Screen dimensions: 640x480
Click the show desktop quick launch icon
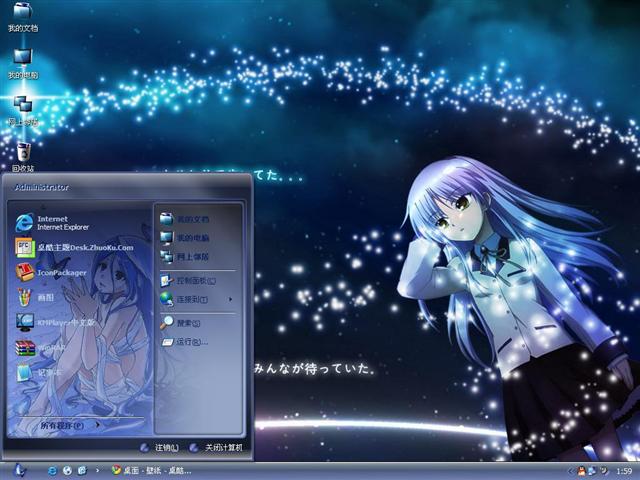(x=82, y=471)
